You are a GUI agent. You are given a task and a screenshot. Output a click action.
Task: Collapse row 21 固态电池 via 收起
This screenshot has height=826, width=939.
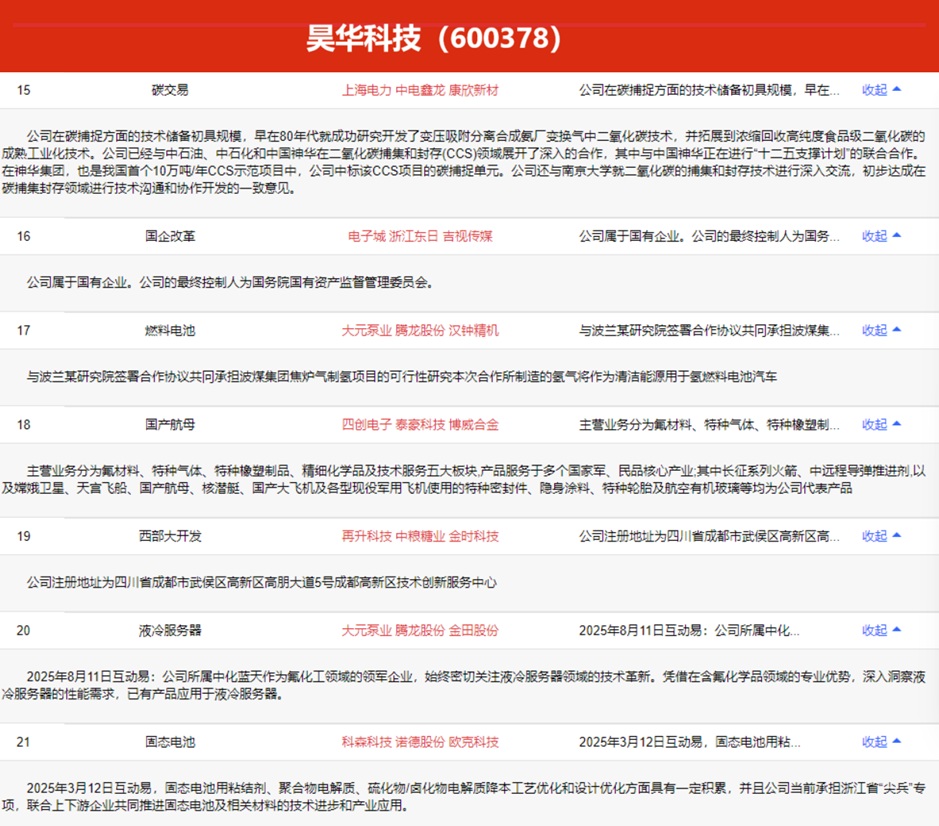click(881, 742)
